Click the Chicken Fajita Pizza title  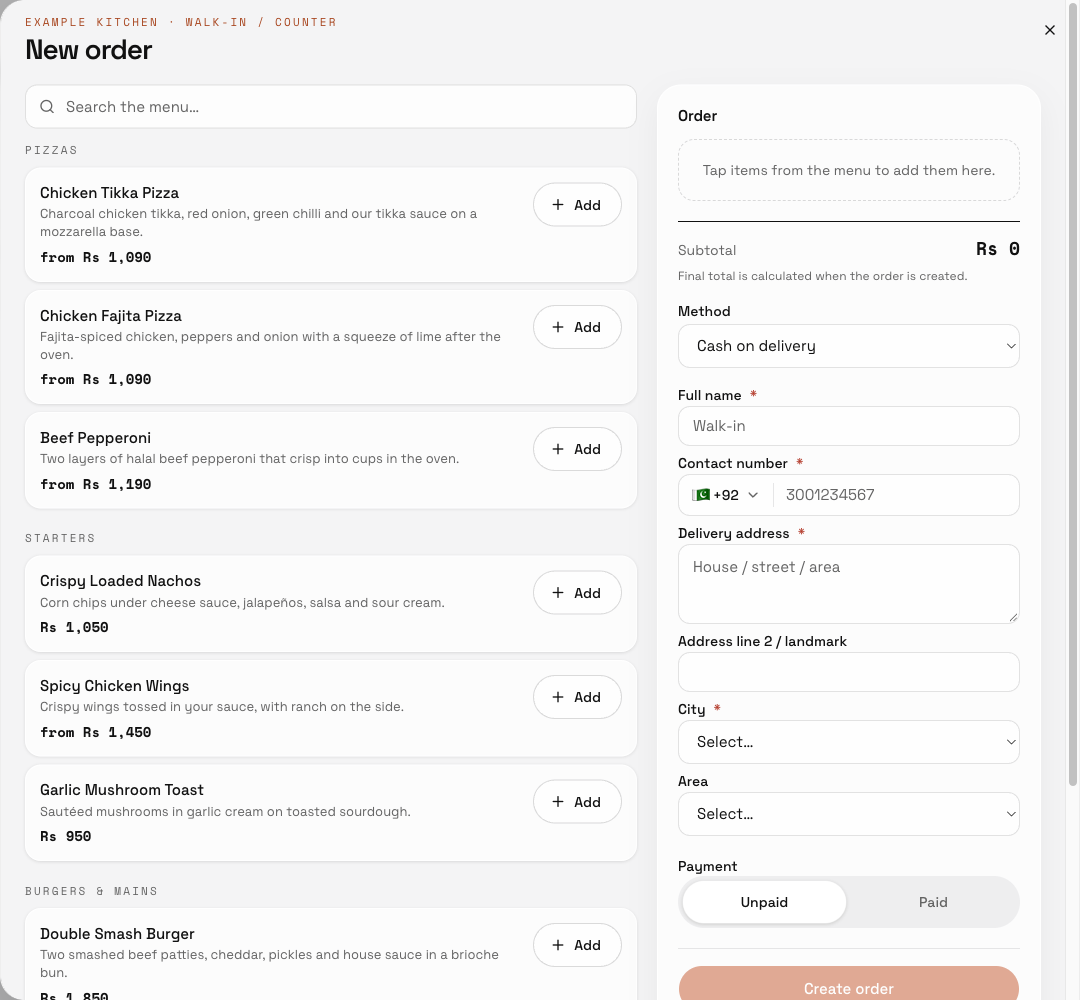[x=111, y=316]
